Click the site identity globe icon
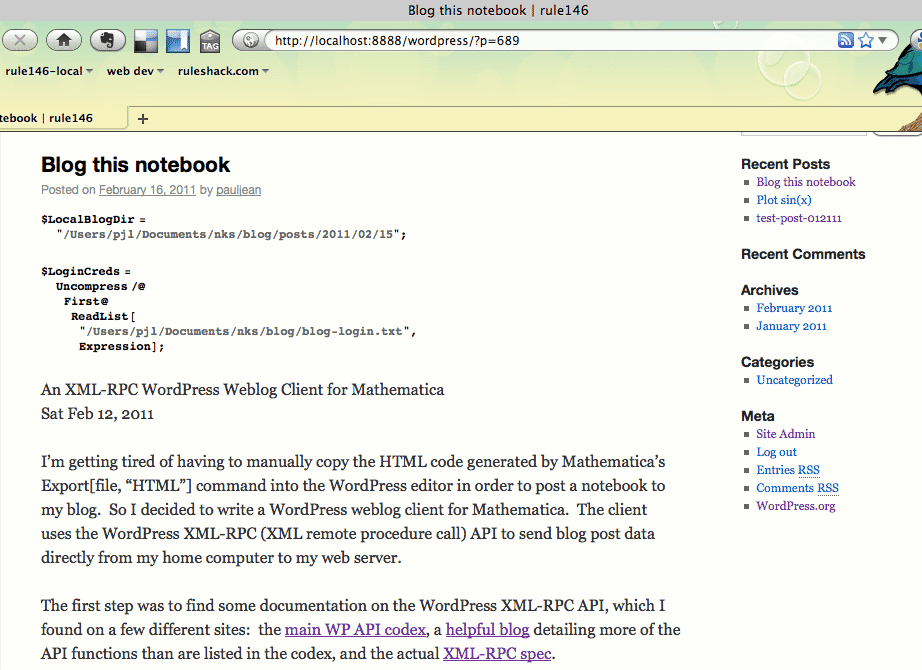 (250, 41)
